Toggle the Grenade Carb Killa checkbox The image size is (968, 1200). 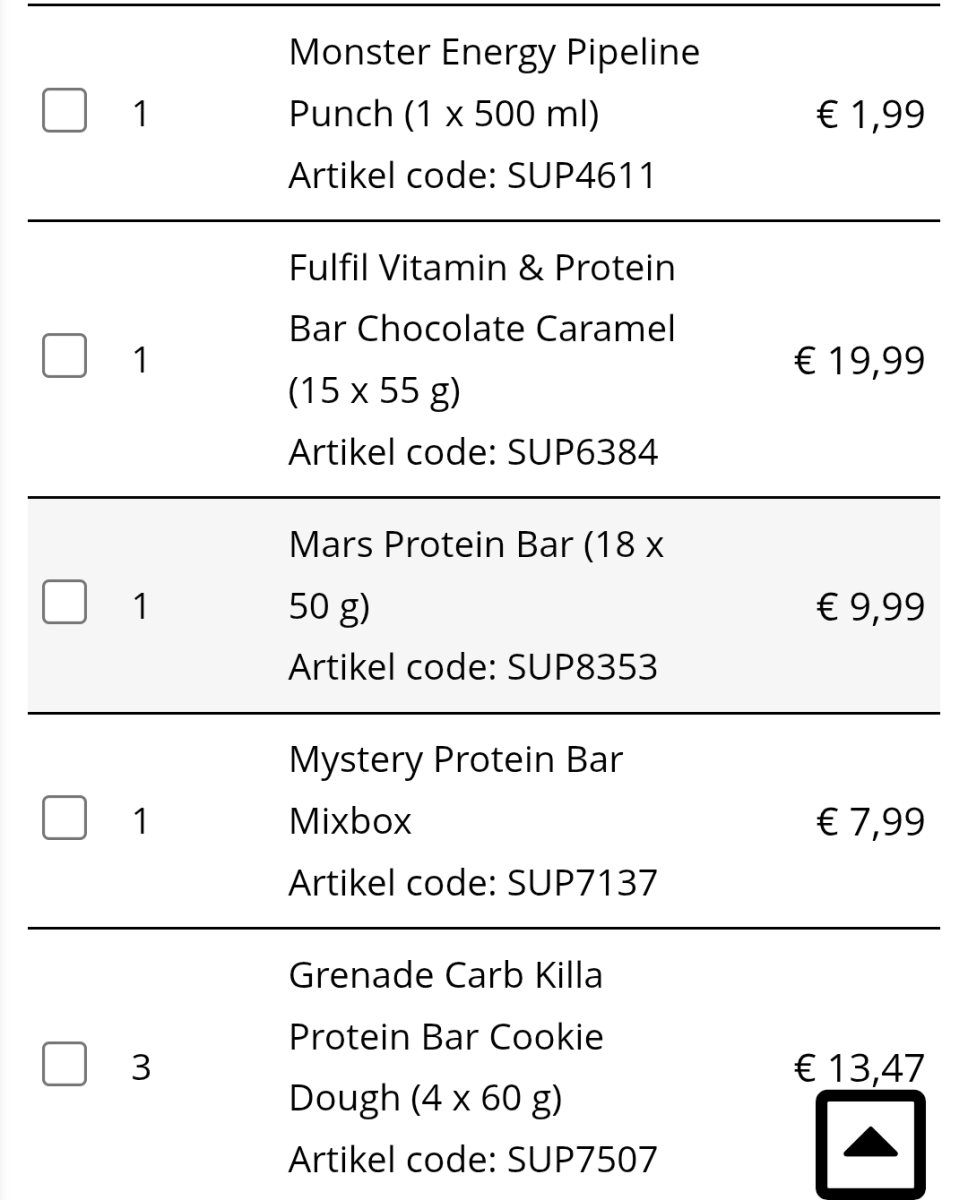click(x=62, y=1067)
